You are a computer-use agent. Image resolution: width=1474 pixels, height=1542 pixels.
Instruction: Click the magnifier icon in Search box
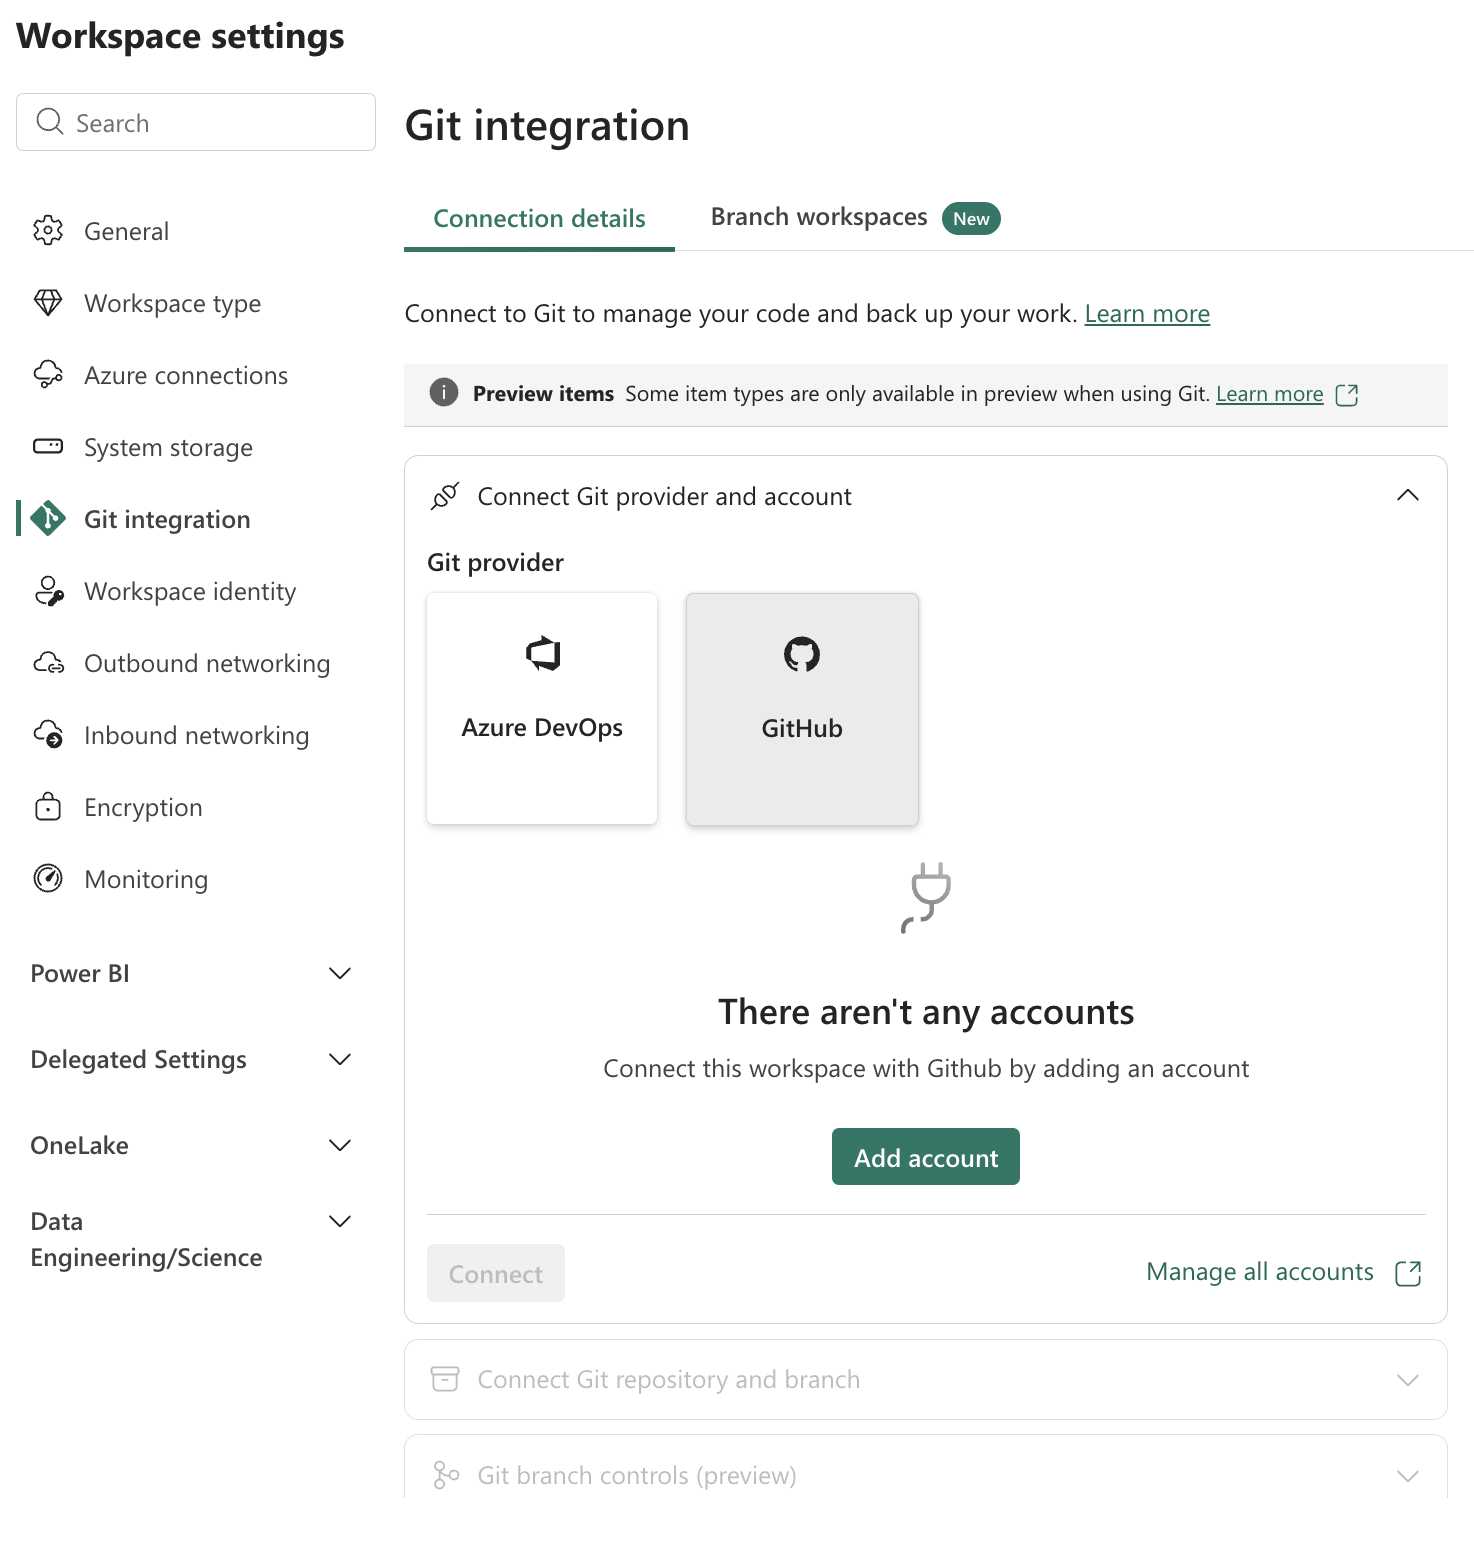point(50,122)
